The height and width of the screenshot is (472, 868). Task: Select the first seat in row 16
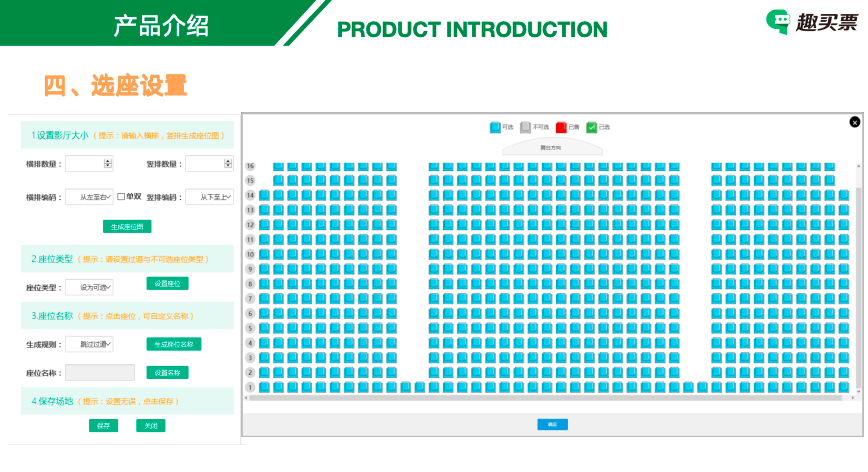click(x=279, y=166)
